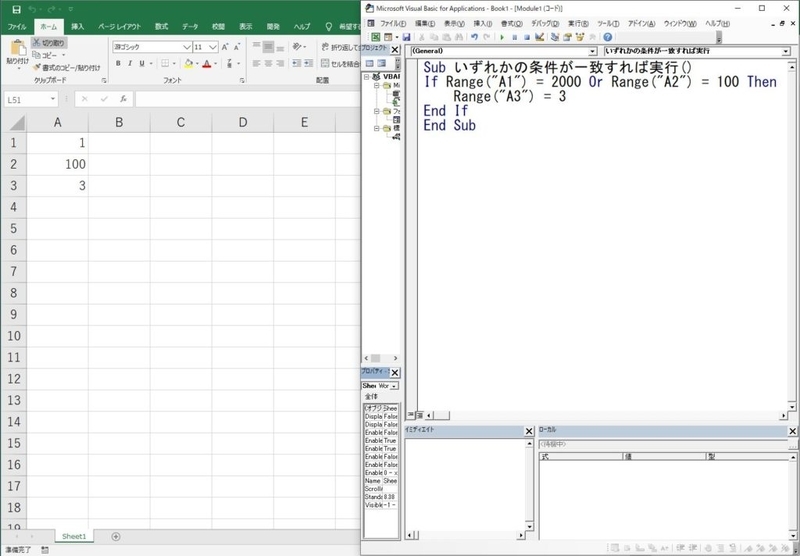The width and height of the screenshot is (800, 556).
Task: Click Increase Indent icon in Excel ribbon
Action: [x=308, y=63]
